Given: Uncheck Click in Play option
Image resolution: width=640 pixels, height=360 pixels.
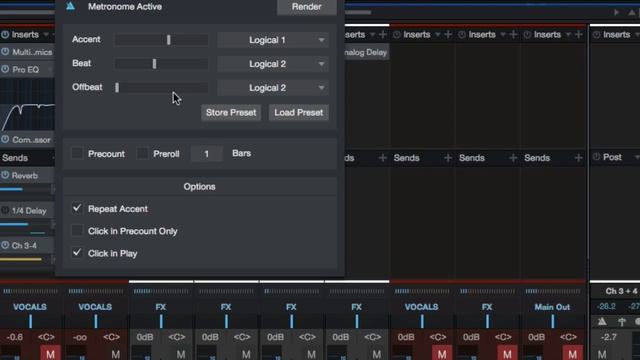Looking at the screenshot, I should (x=77, y=253).
